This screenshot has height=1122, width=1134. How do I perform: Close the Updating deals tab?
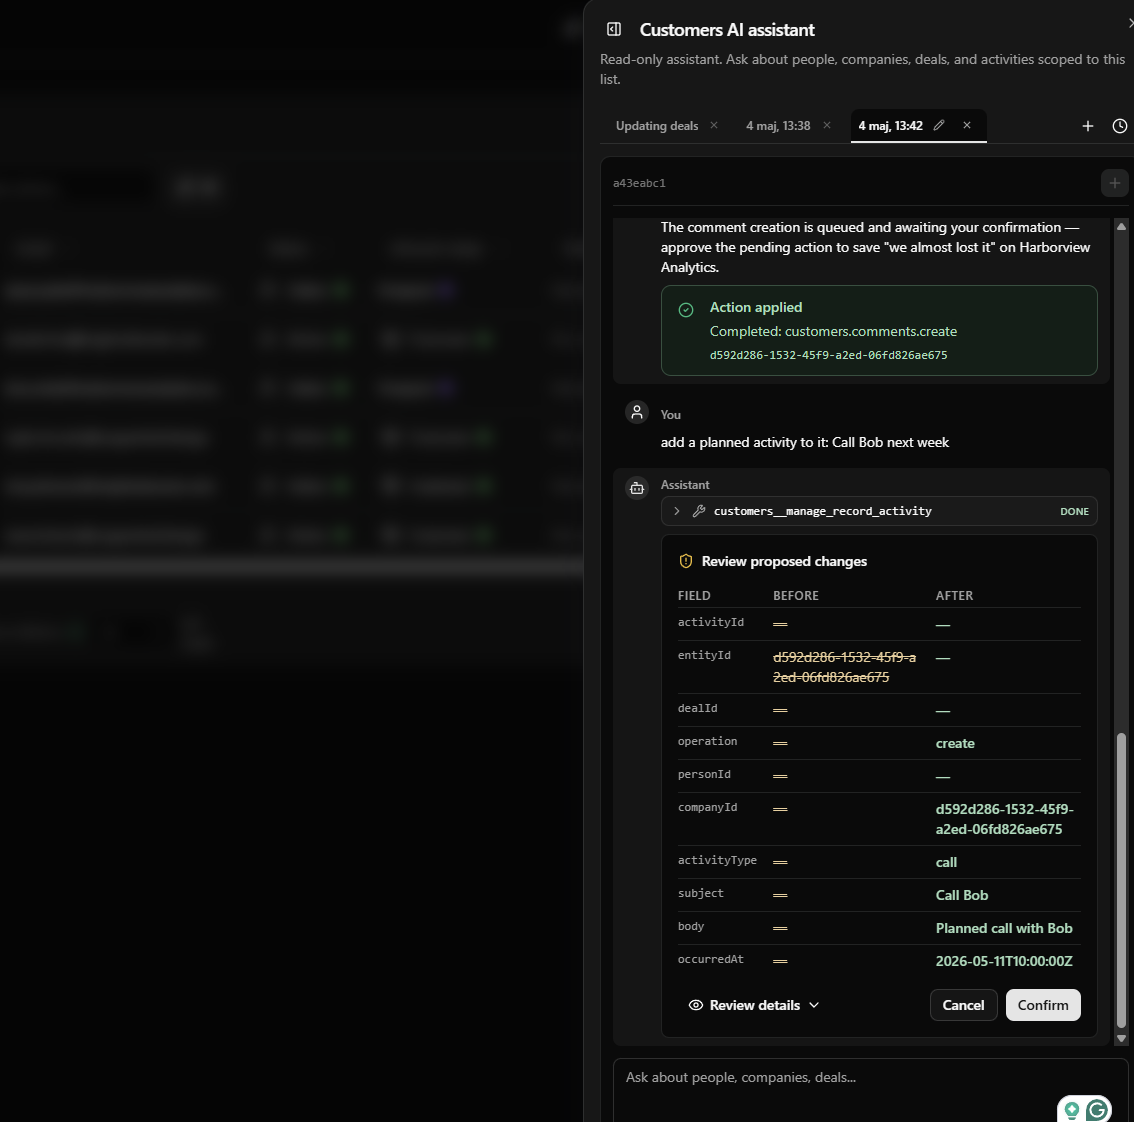click(x=714, y=125)
